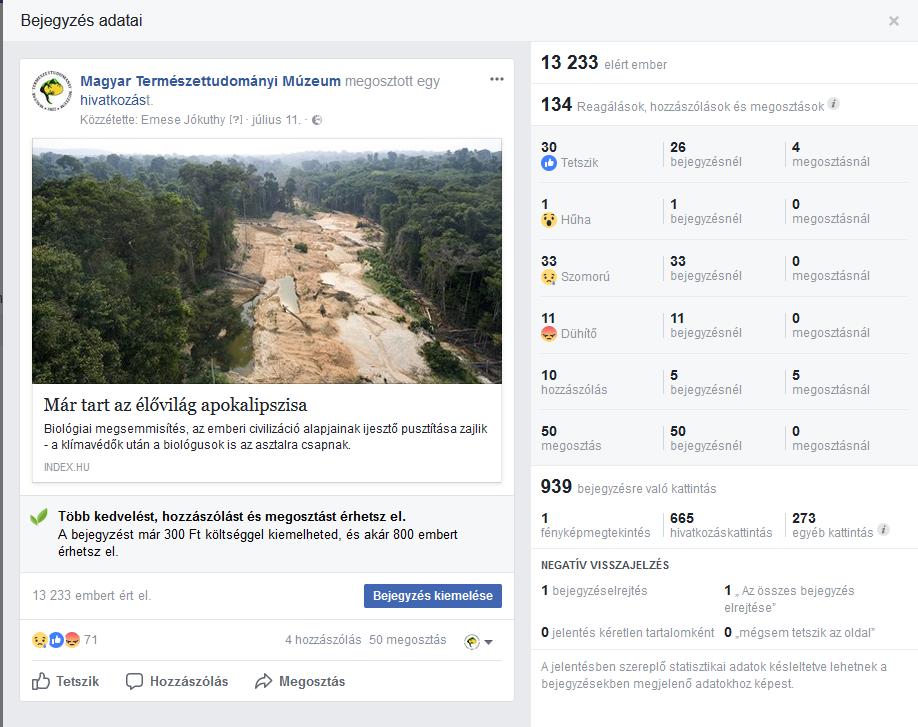Screen dimensions: 918x727
Task: Close the Bejegyzés adatai dialog
Action: pyautogui.click(x=893, y=21)
